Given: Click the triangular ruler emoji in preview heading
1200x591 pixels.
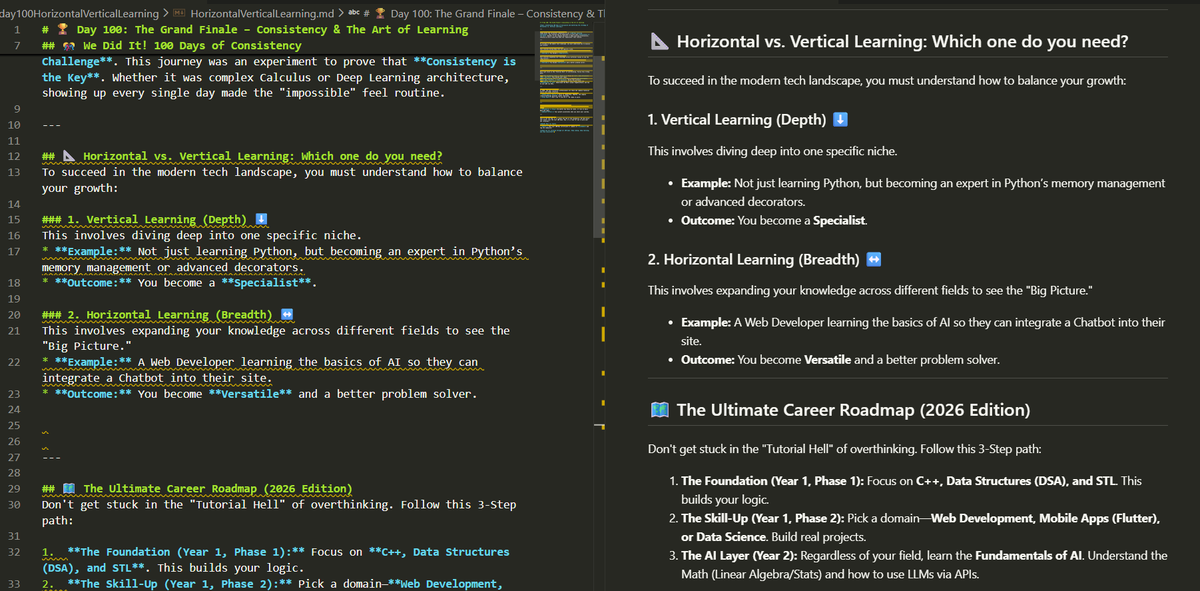Looking at the screenshot, I should (659, 43).
